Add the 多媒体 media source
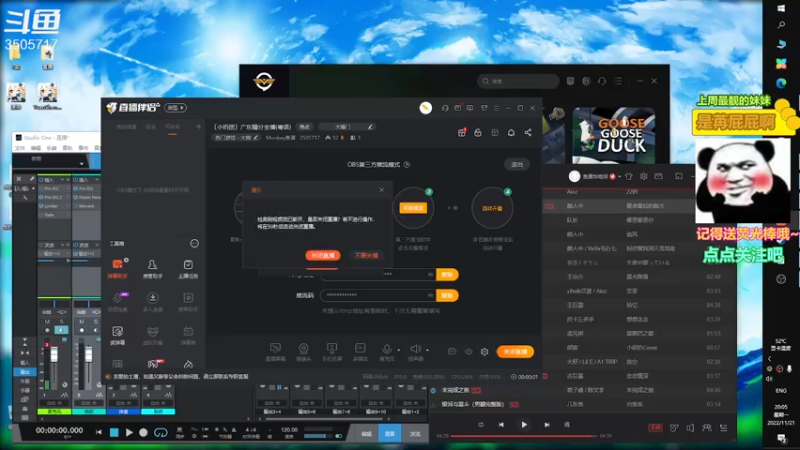Screen dimensions: 800x450 point(360,352)
